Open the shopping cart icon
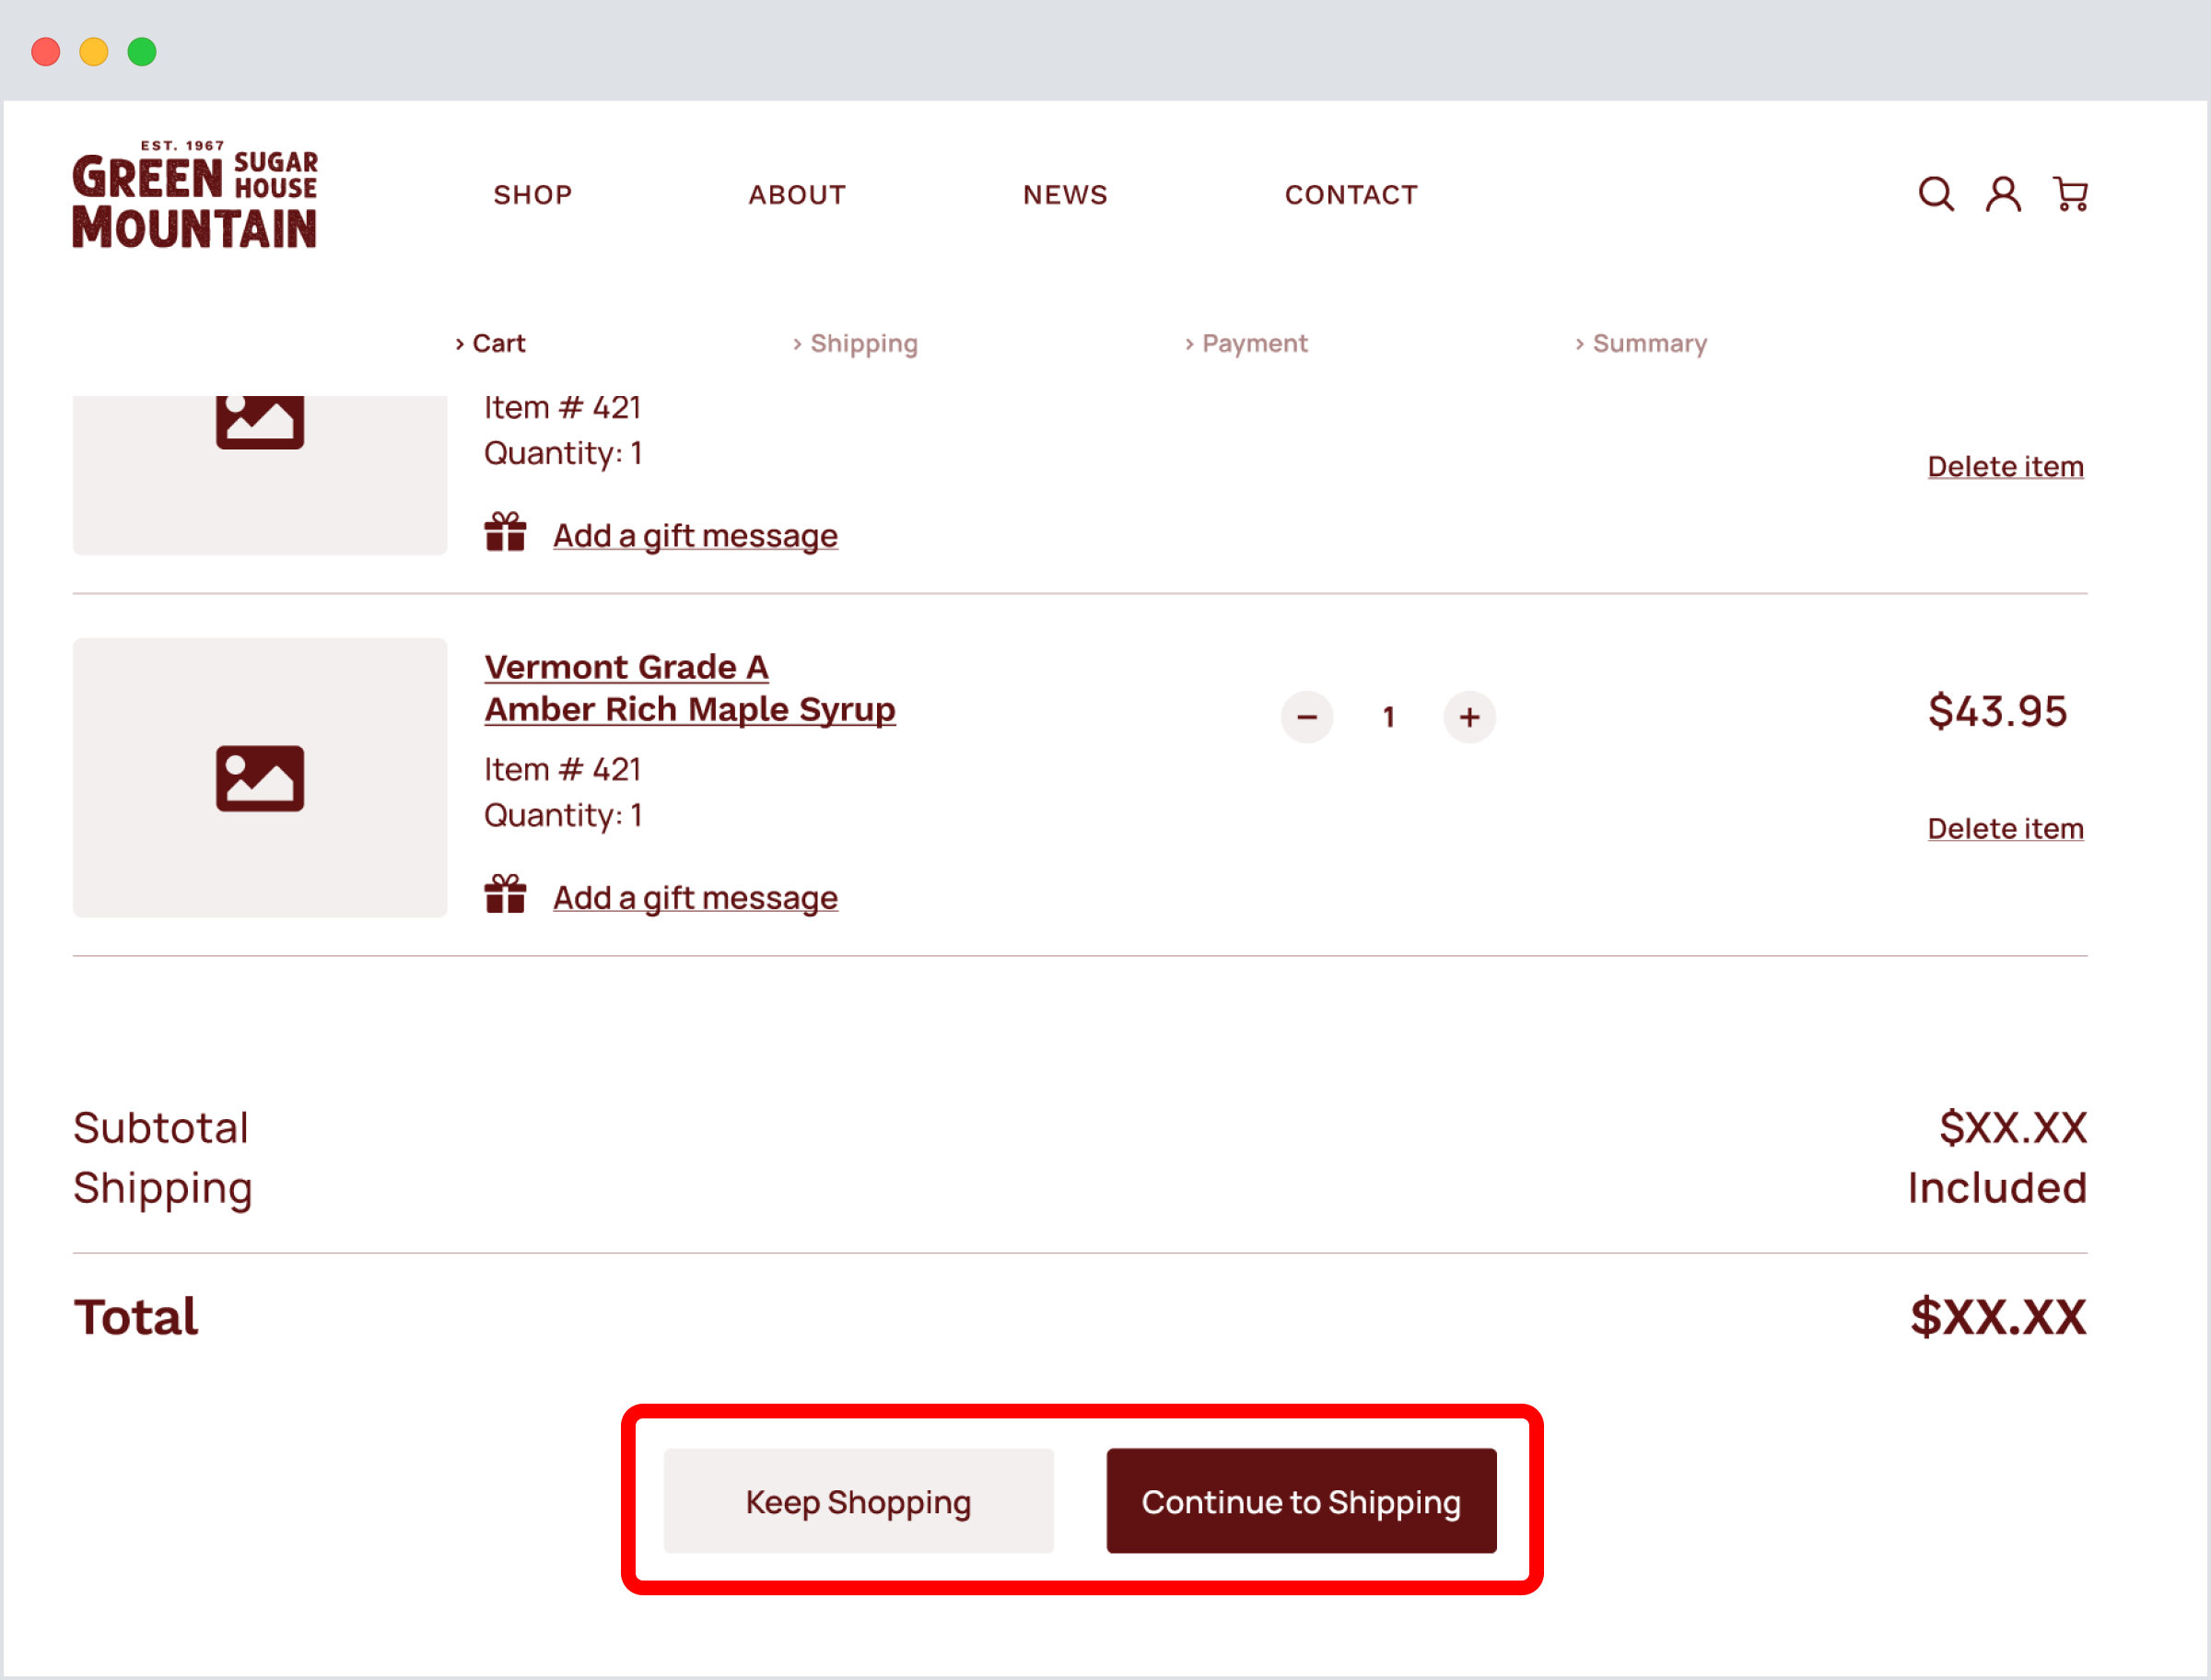 (x=2070, y=194)
